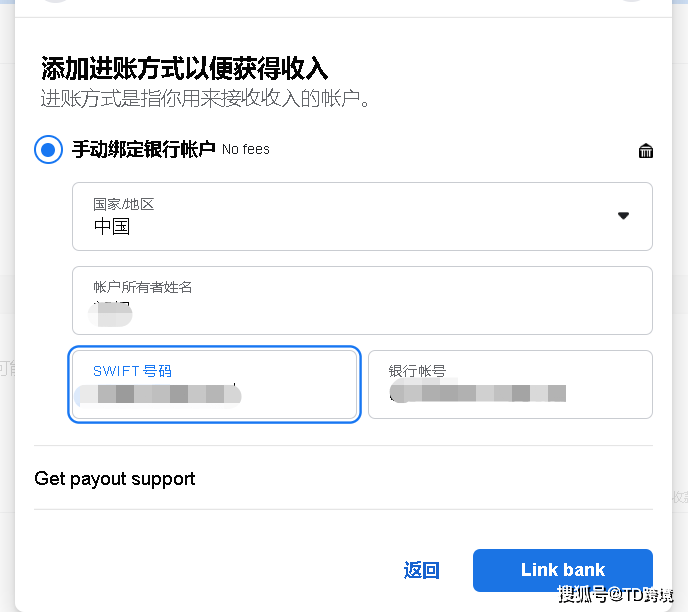This screenshot has height=612, width=688.
Task: Click the selected value 中国
Action: pyautogui.click(x=111, y=227)
